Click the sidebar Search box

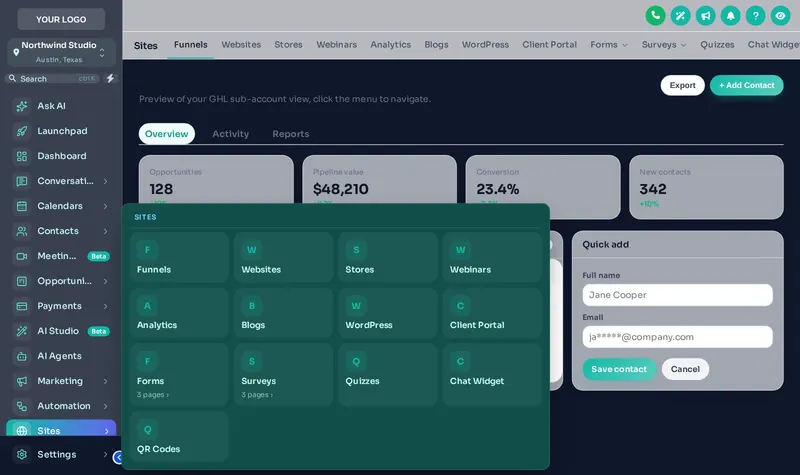(54, 79)
